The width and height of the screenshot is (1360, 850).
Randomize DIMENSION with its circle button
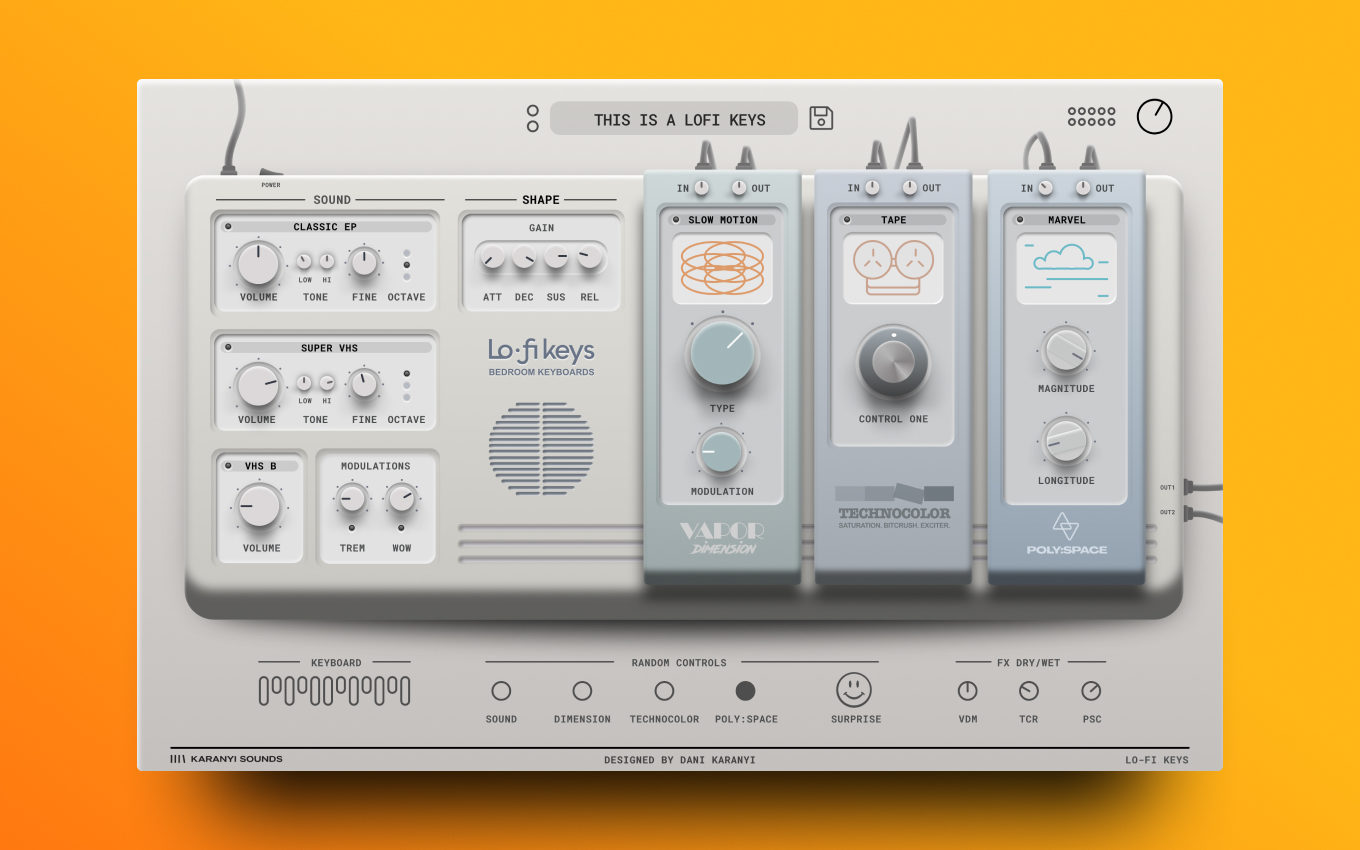coord(582,691)
